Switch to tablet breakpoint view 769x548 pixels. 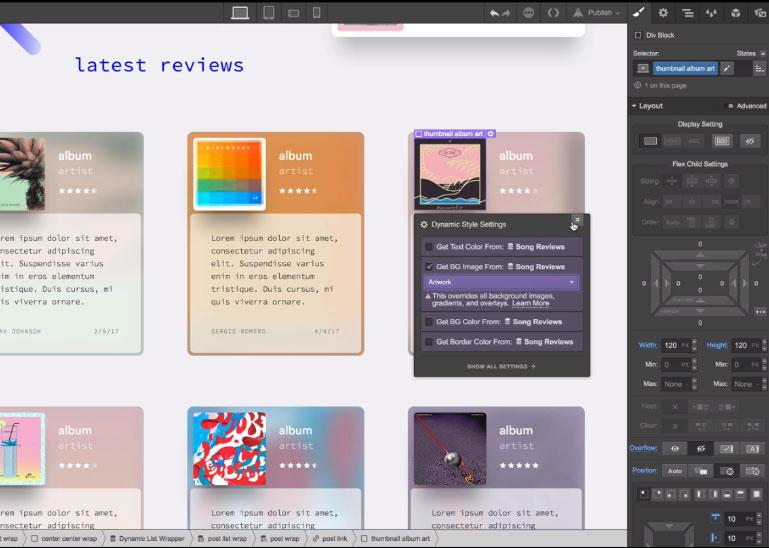[268, 12]
